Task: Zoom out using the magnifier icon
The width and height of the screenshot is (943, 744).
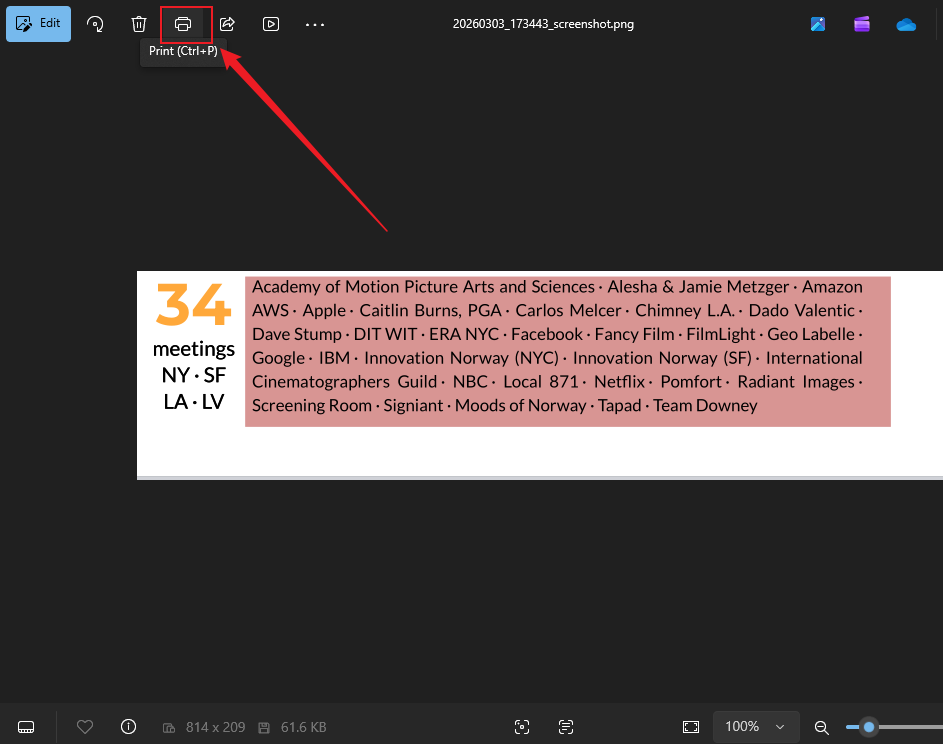Action: (821, 727)
